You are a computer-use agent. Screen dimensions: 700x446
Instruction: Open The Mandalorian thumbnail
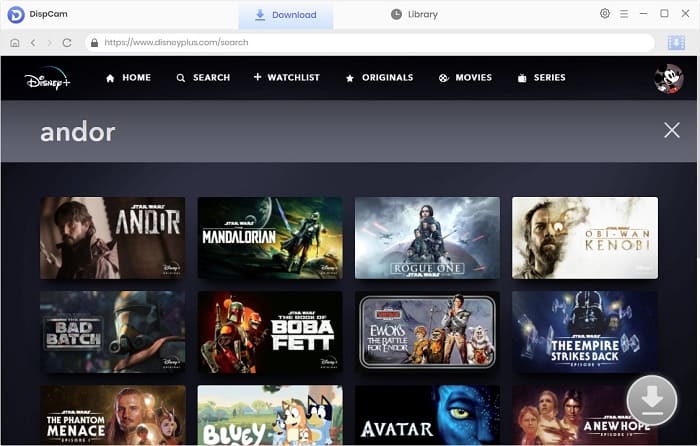pos(270,238)
